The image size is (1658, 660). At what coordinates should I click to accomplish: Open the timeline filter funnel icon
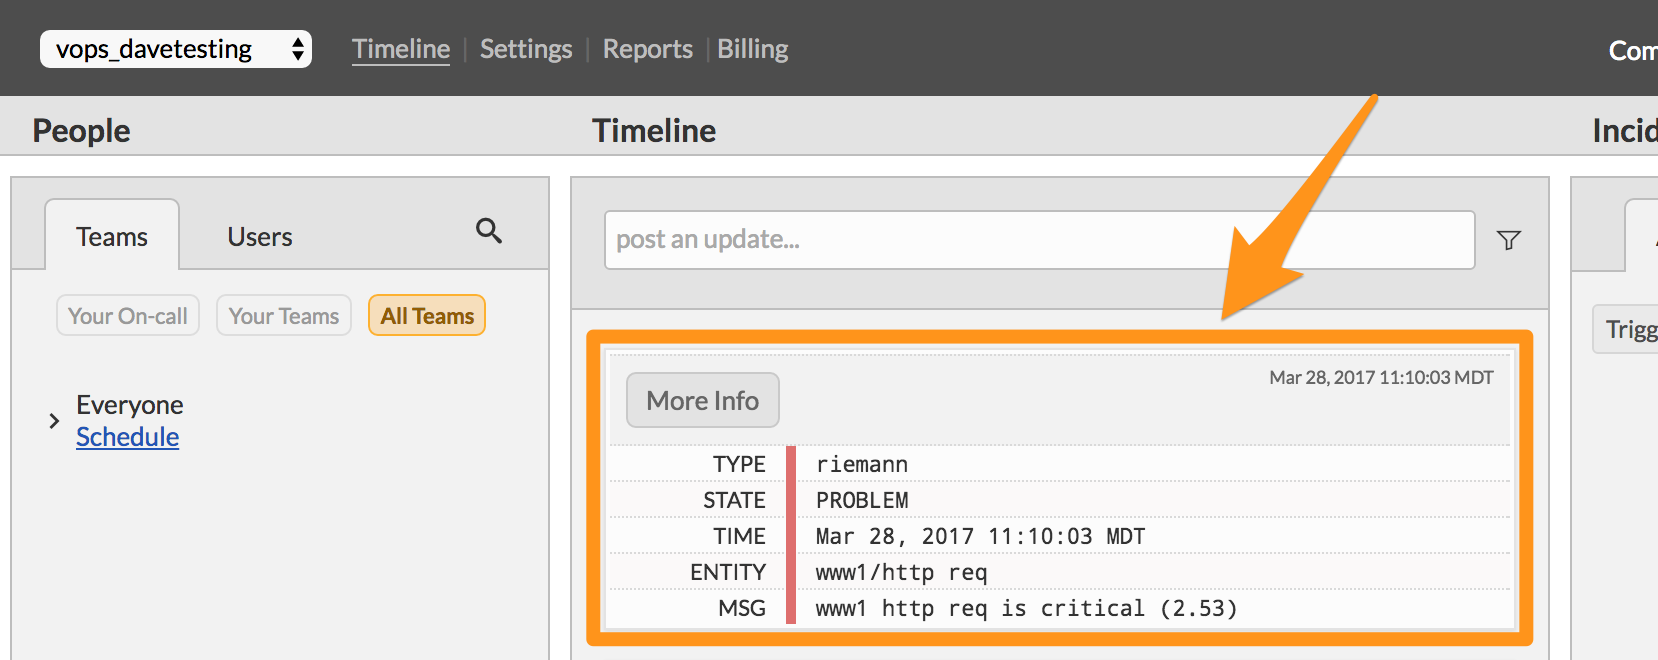click(x=1508, y=240)
